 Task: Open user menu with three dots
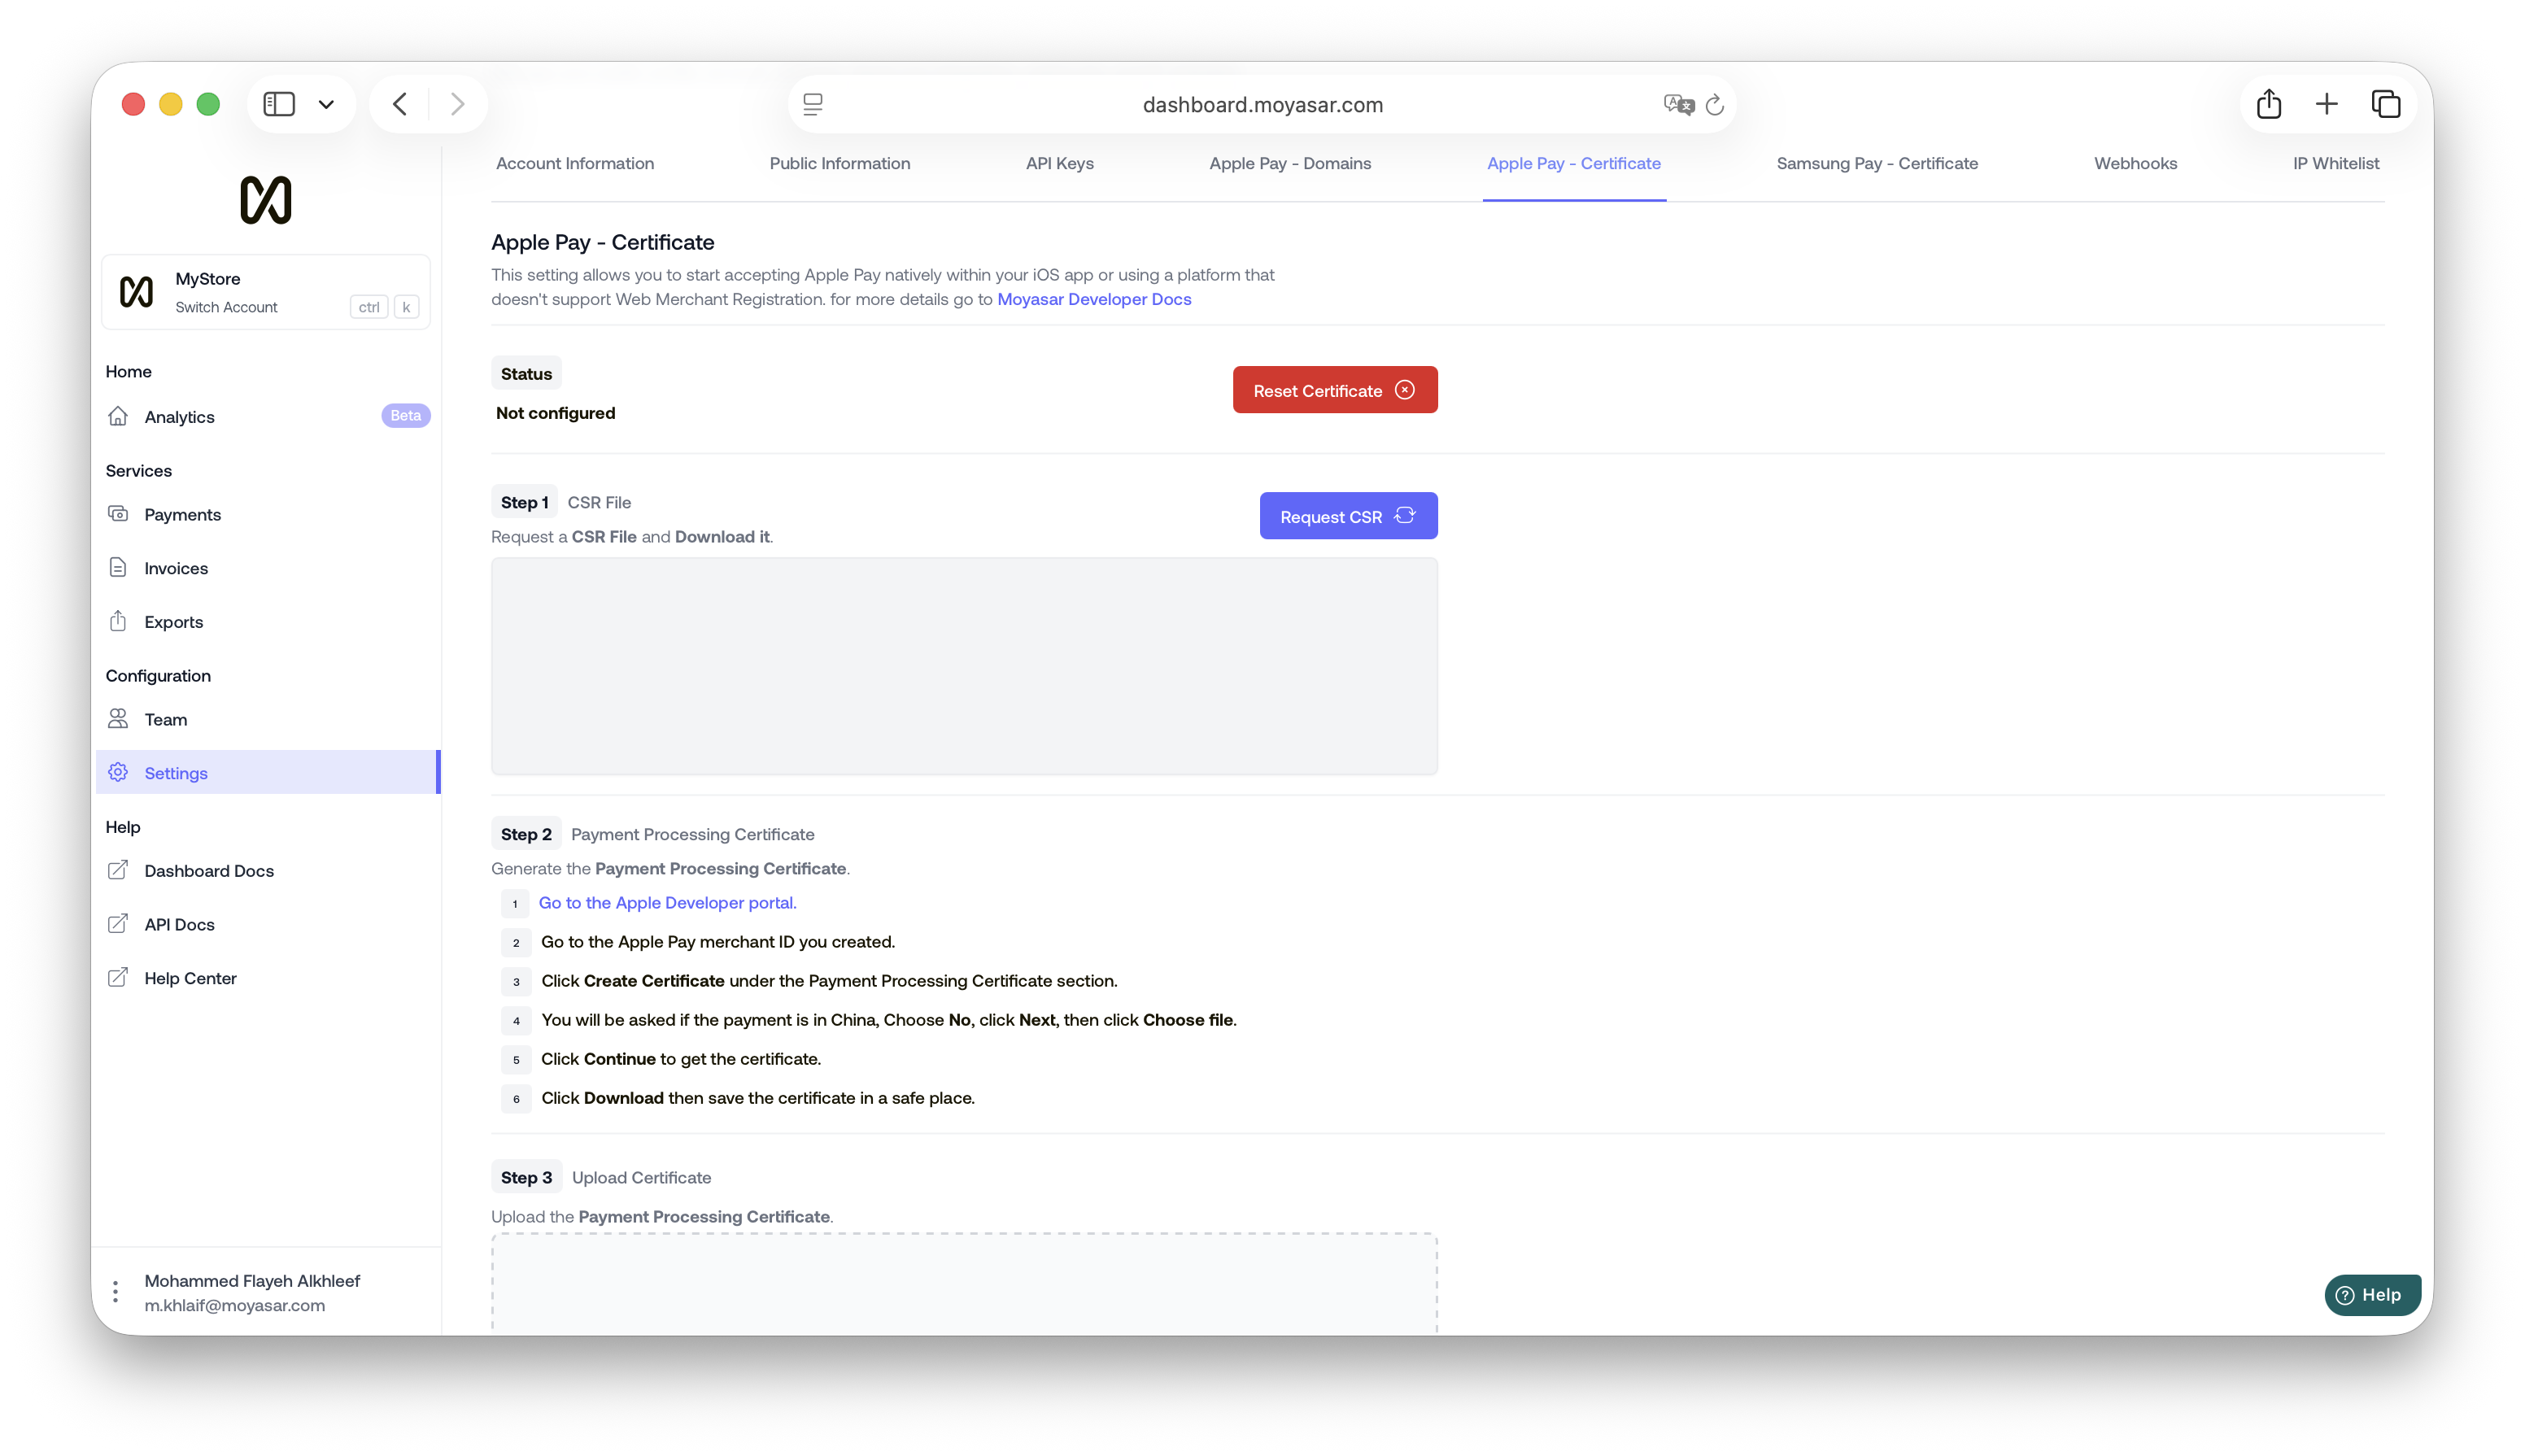point(116,1292)
